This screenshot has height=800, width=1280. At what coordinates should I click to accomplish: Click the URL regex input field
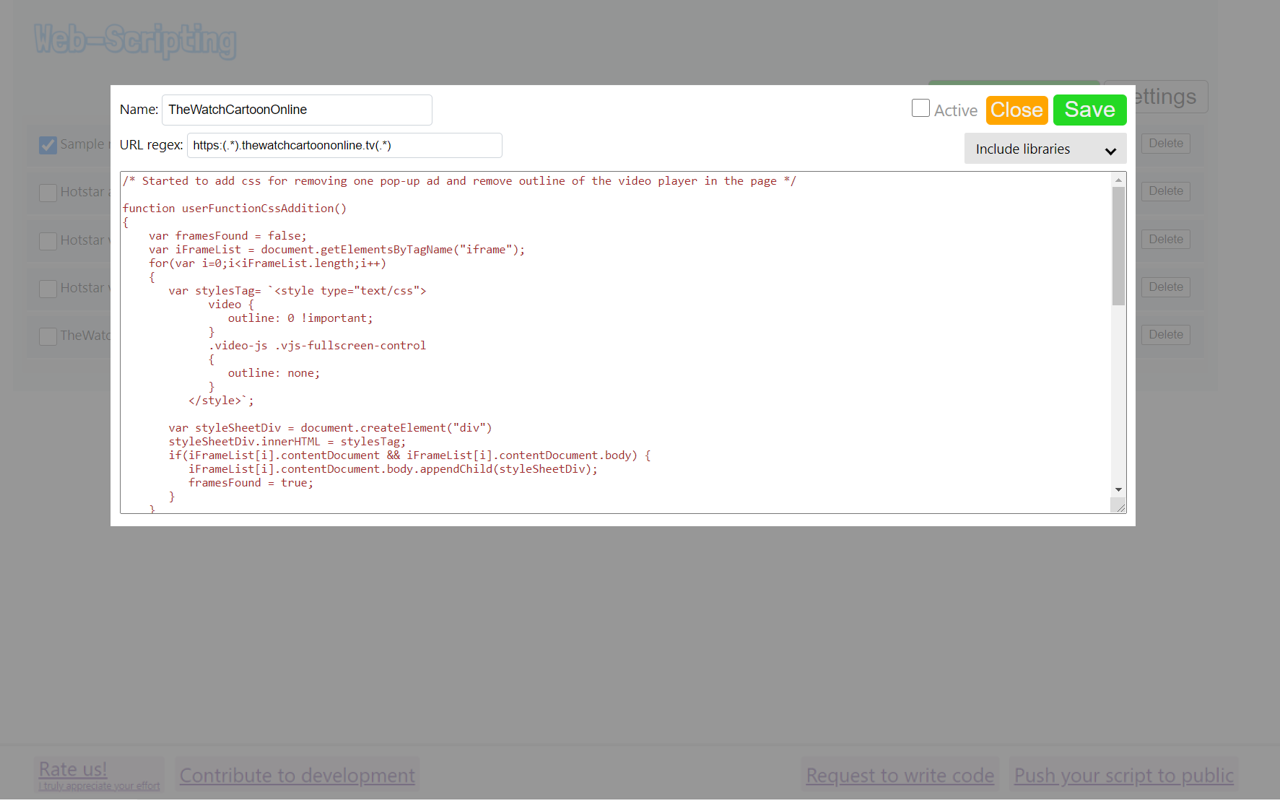point(344,145)
